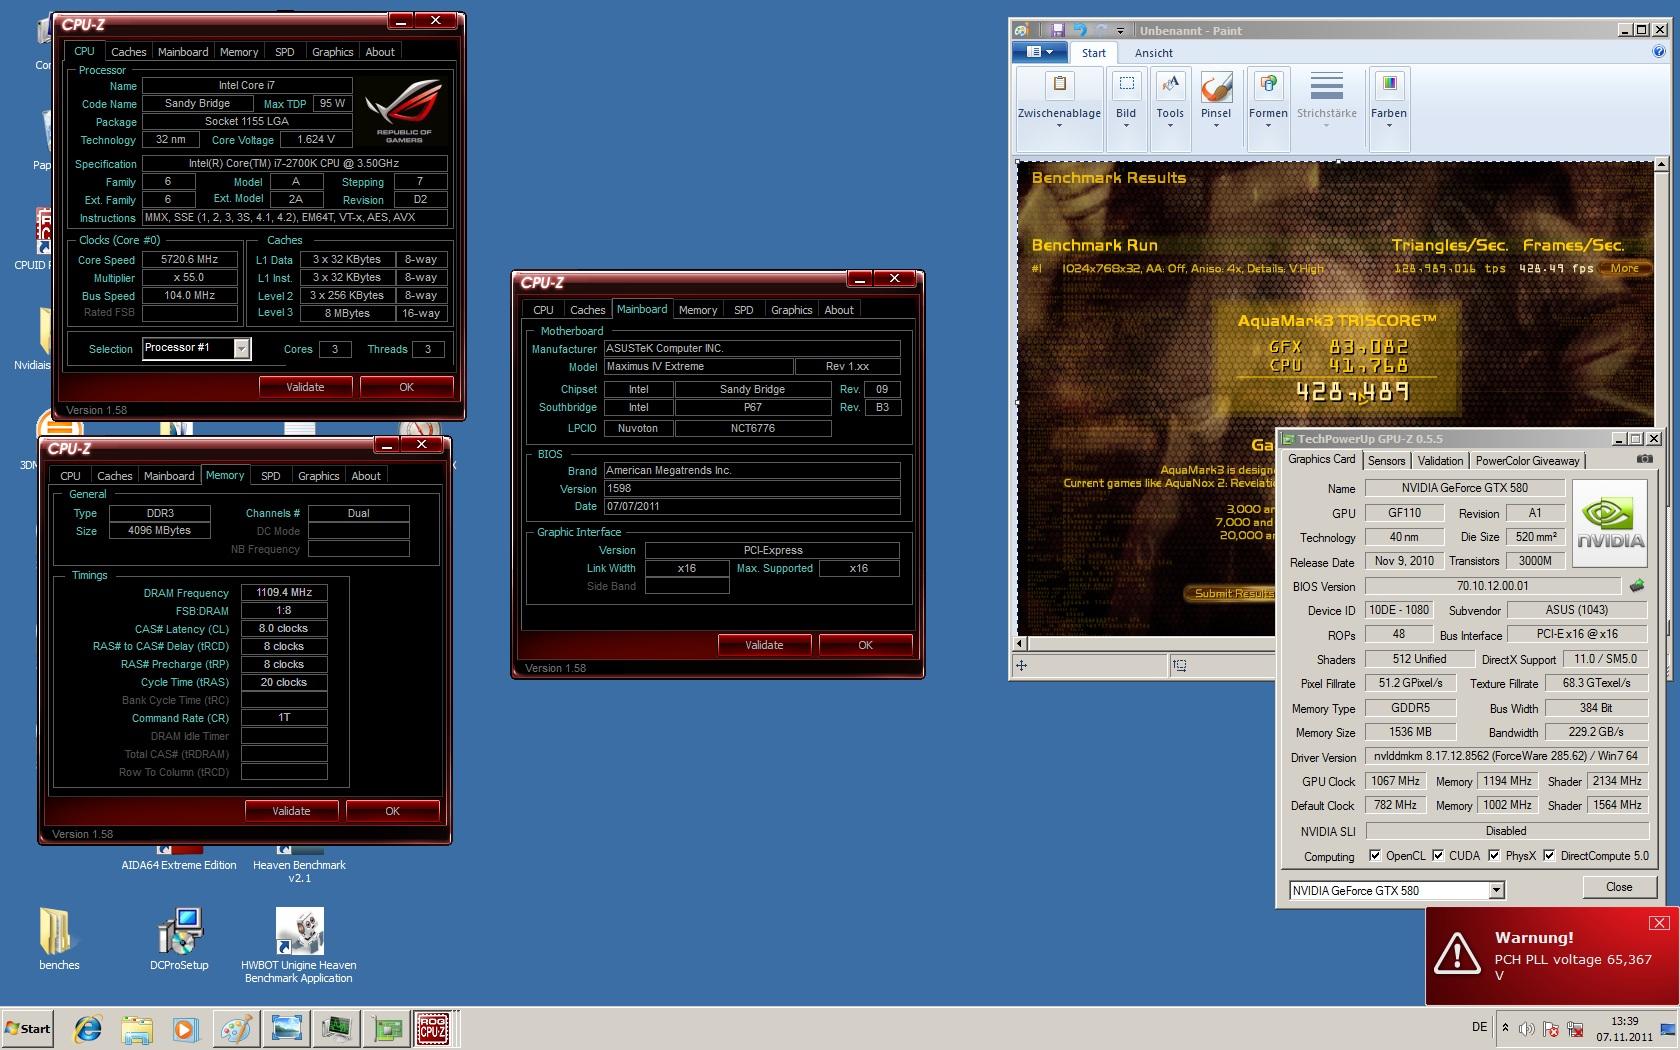
Task: Click the GPU-Z green card taskbar icon
Action: (386, 1028)
